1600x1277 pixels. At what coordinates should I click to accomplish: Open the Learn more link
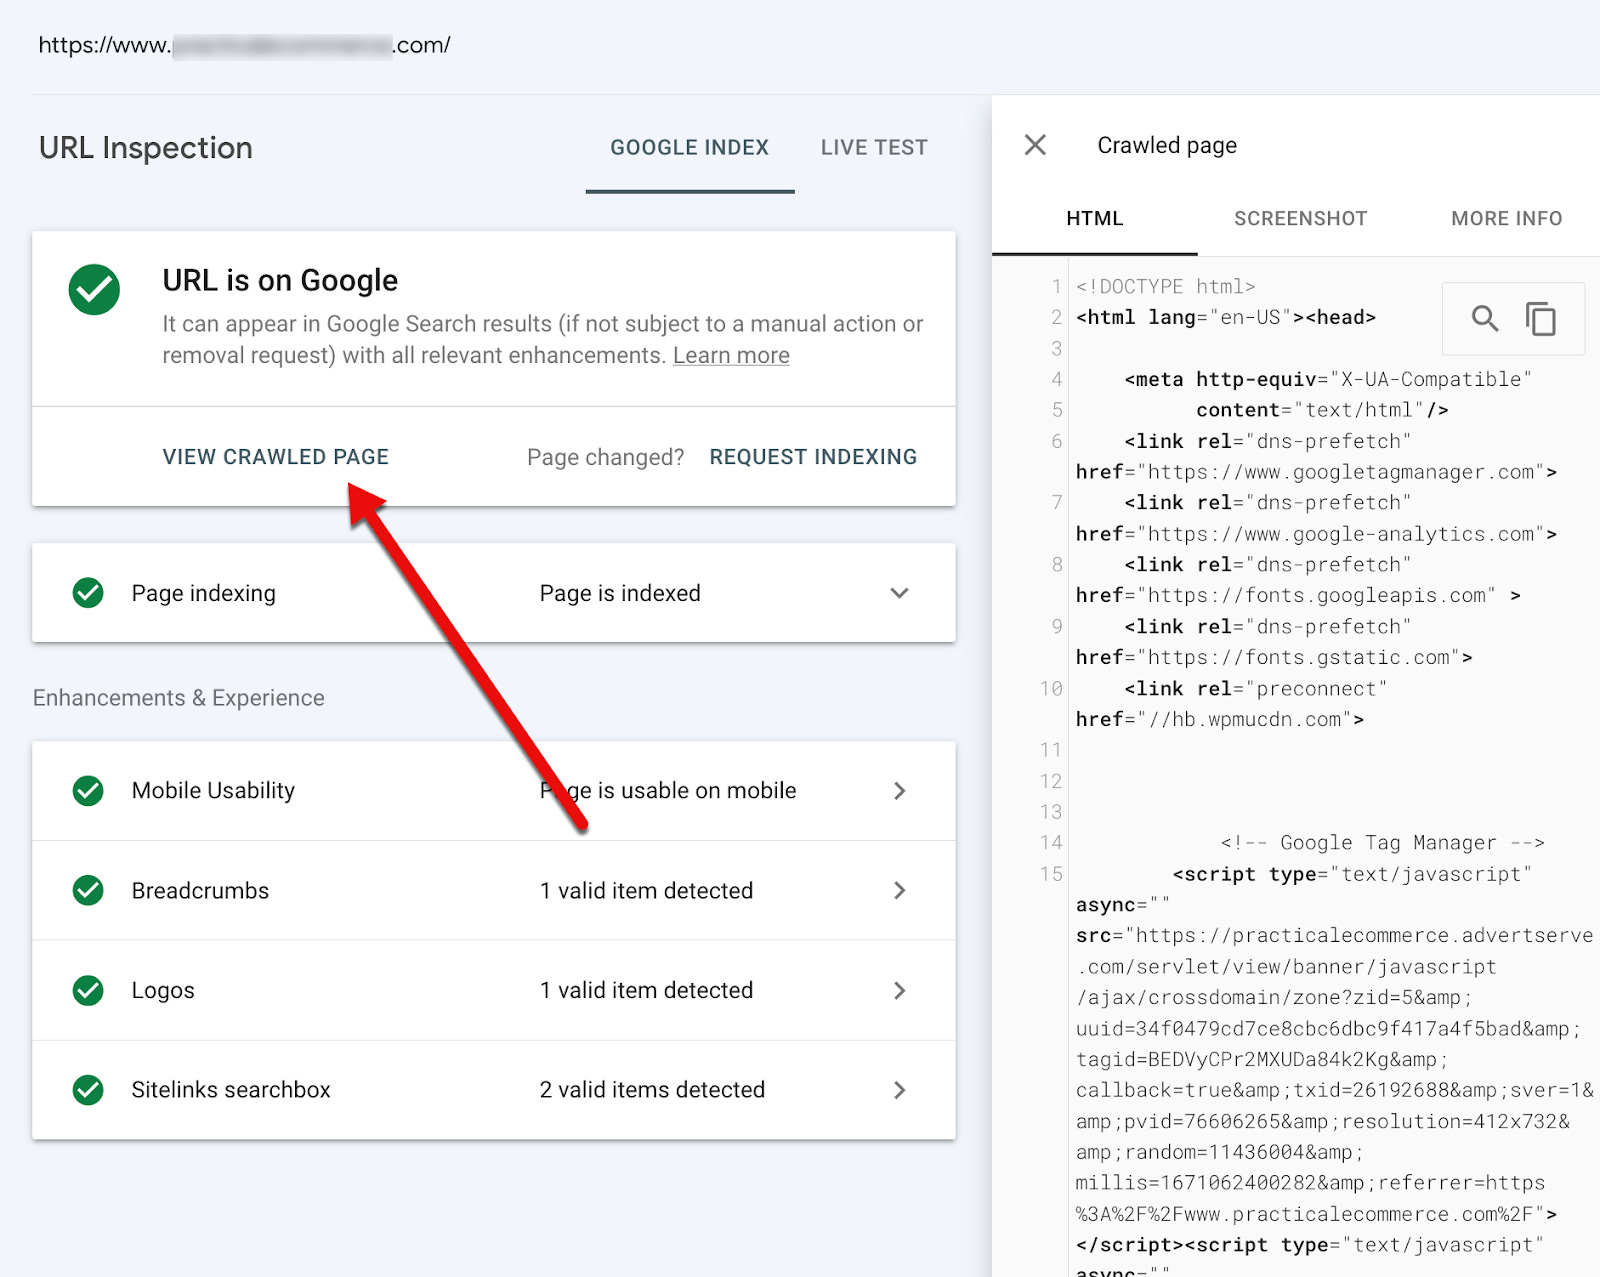coord(731,356)
